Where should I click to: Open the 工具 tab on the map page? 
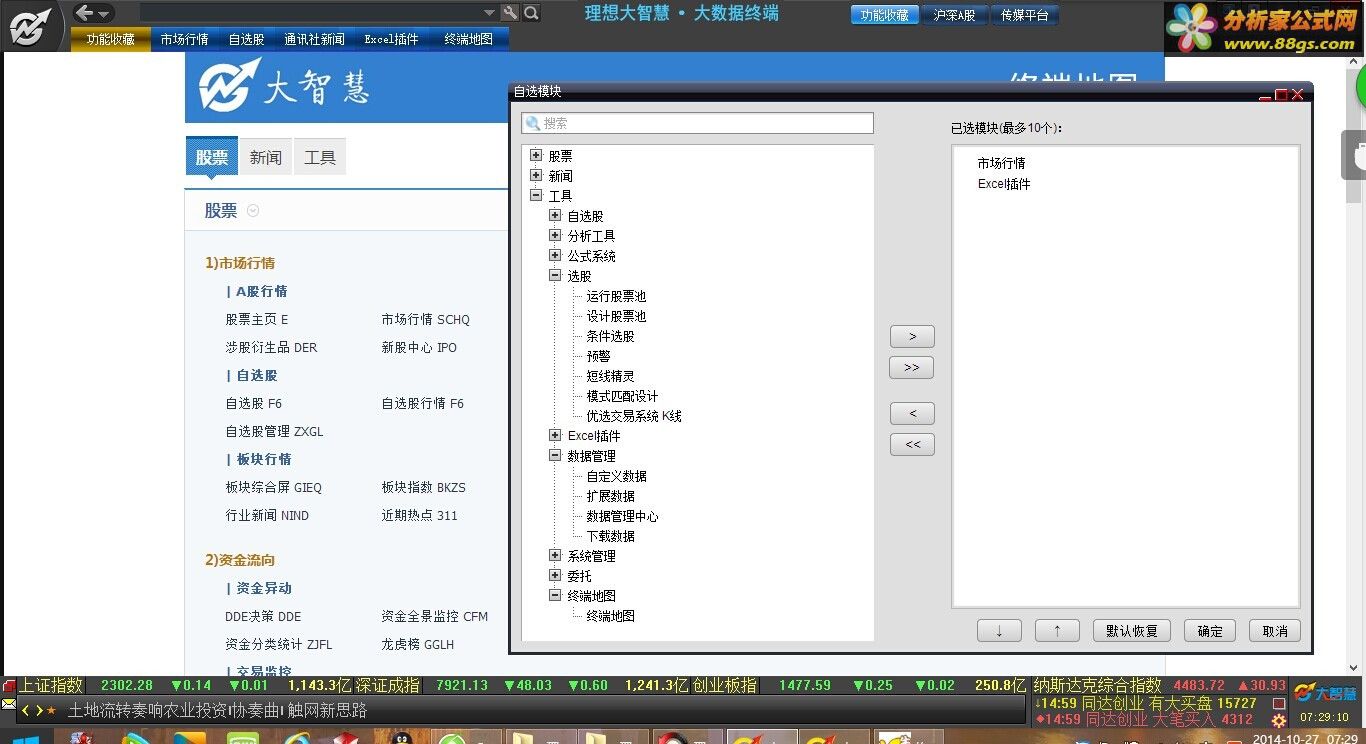tap(320, 157)
